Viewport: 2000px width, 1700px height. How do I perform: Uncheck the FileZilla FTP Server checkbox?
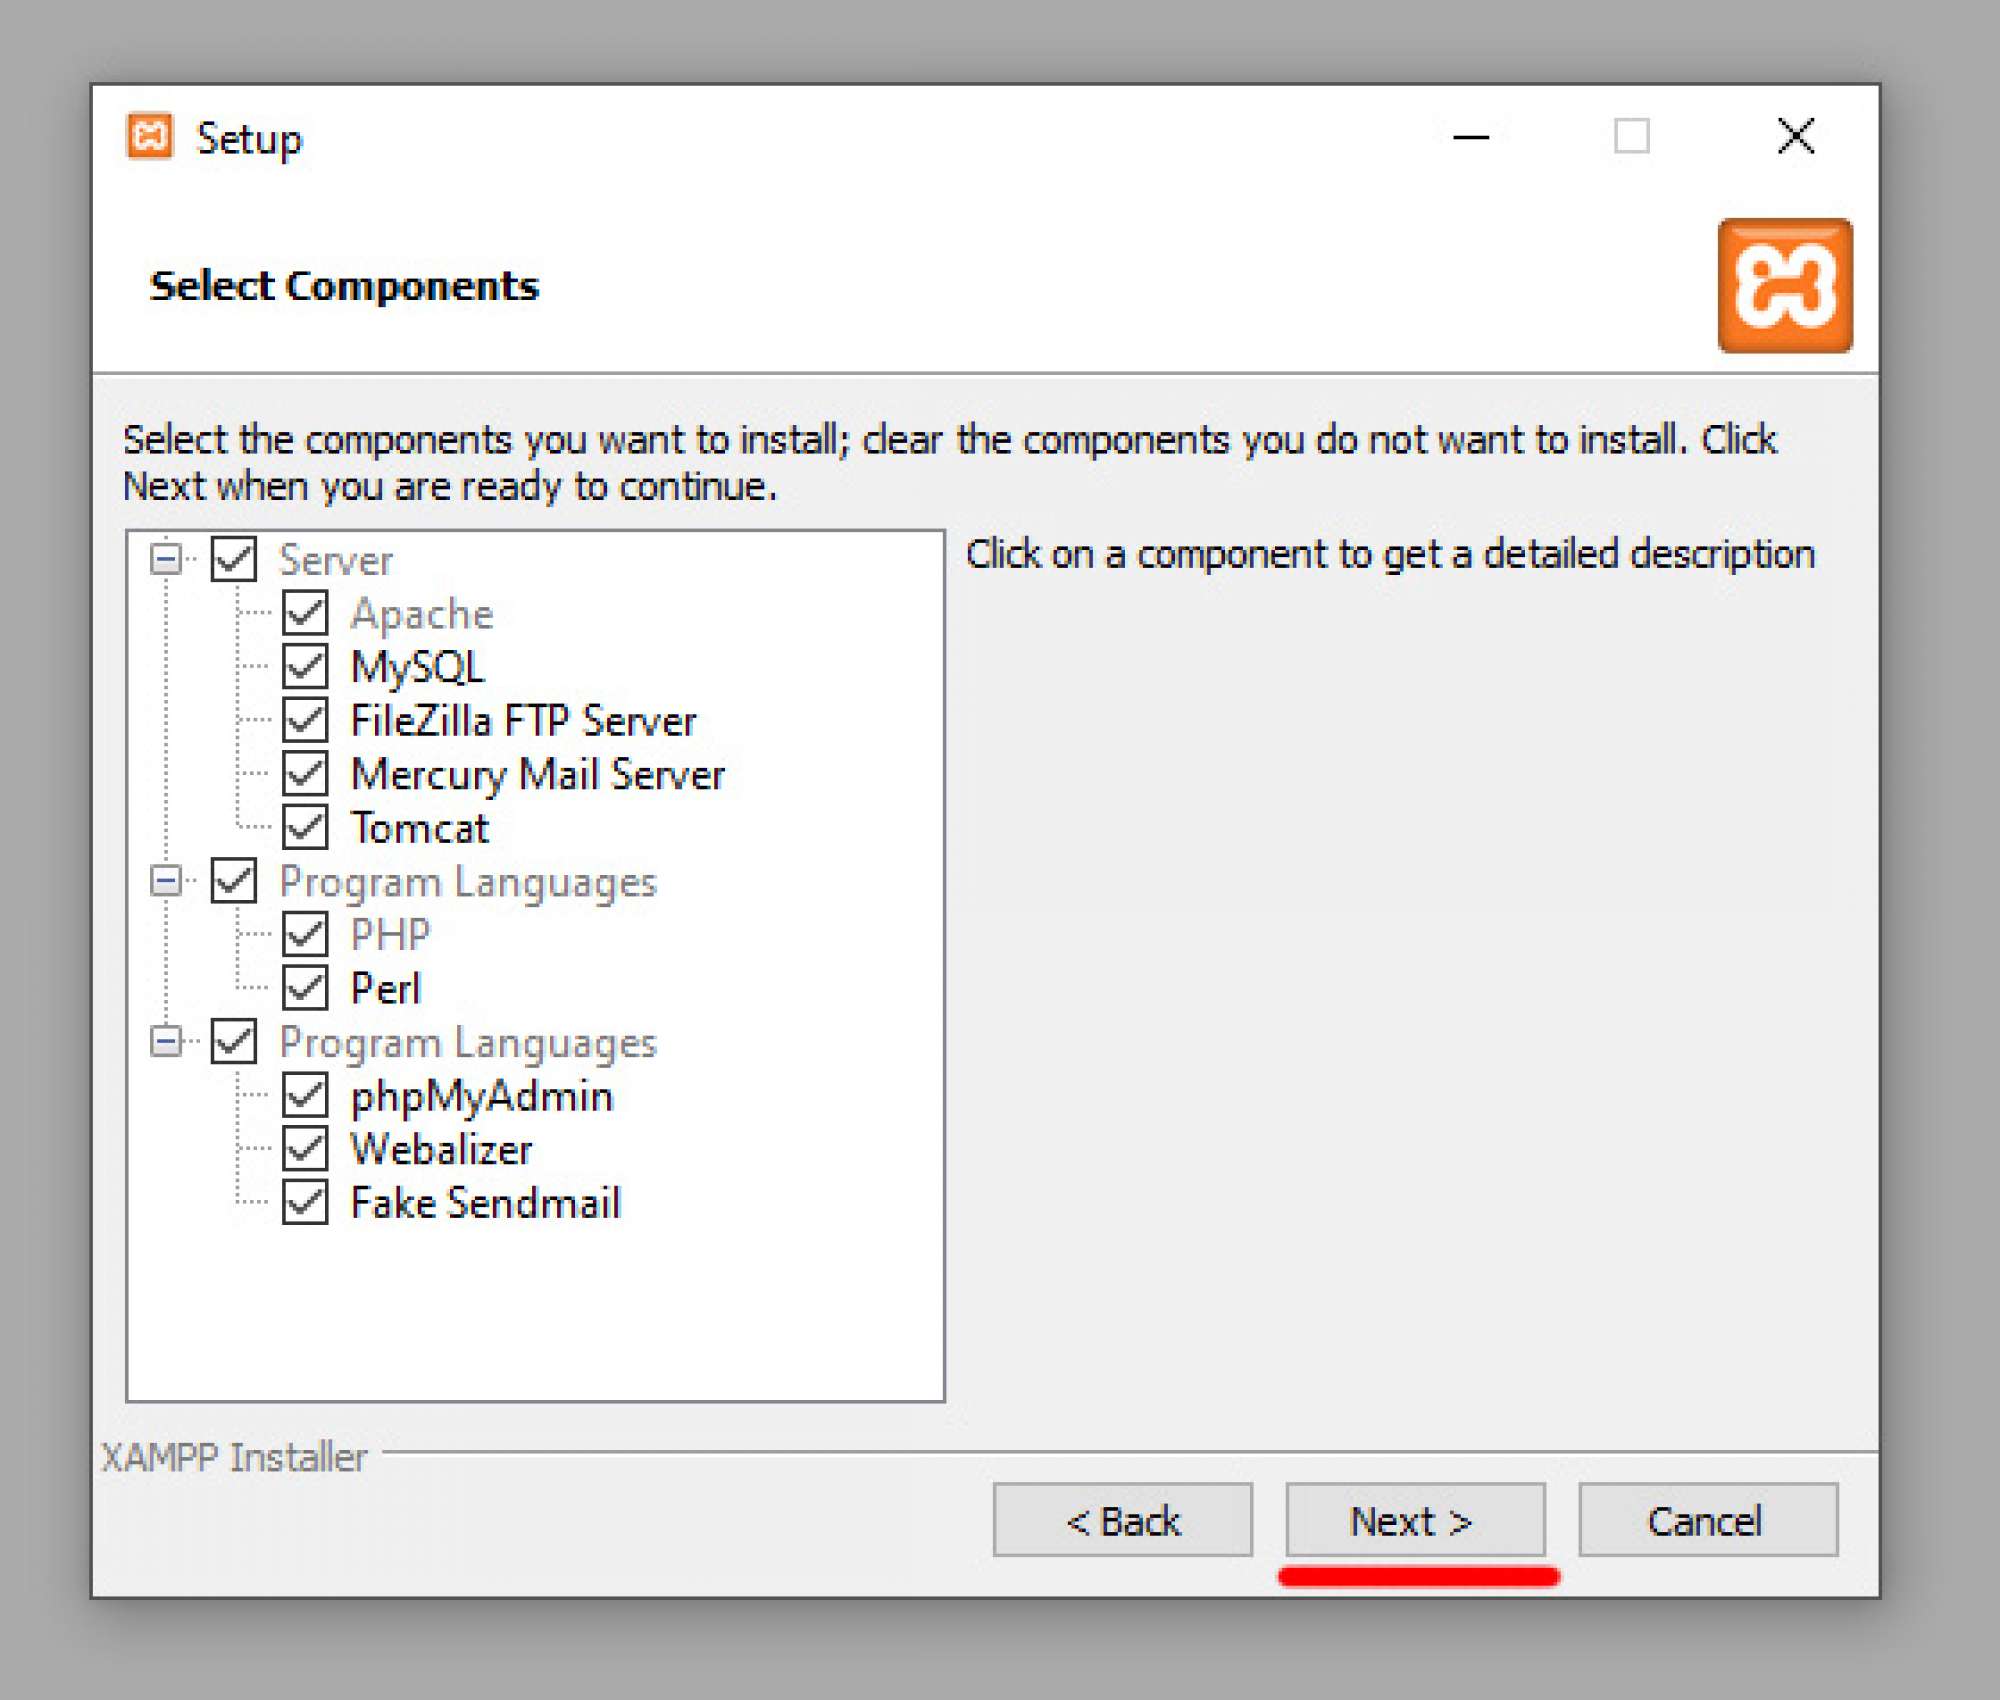[305, 721]
